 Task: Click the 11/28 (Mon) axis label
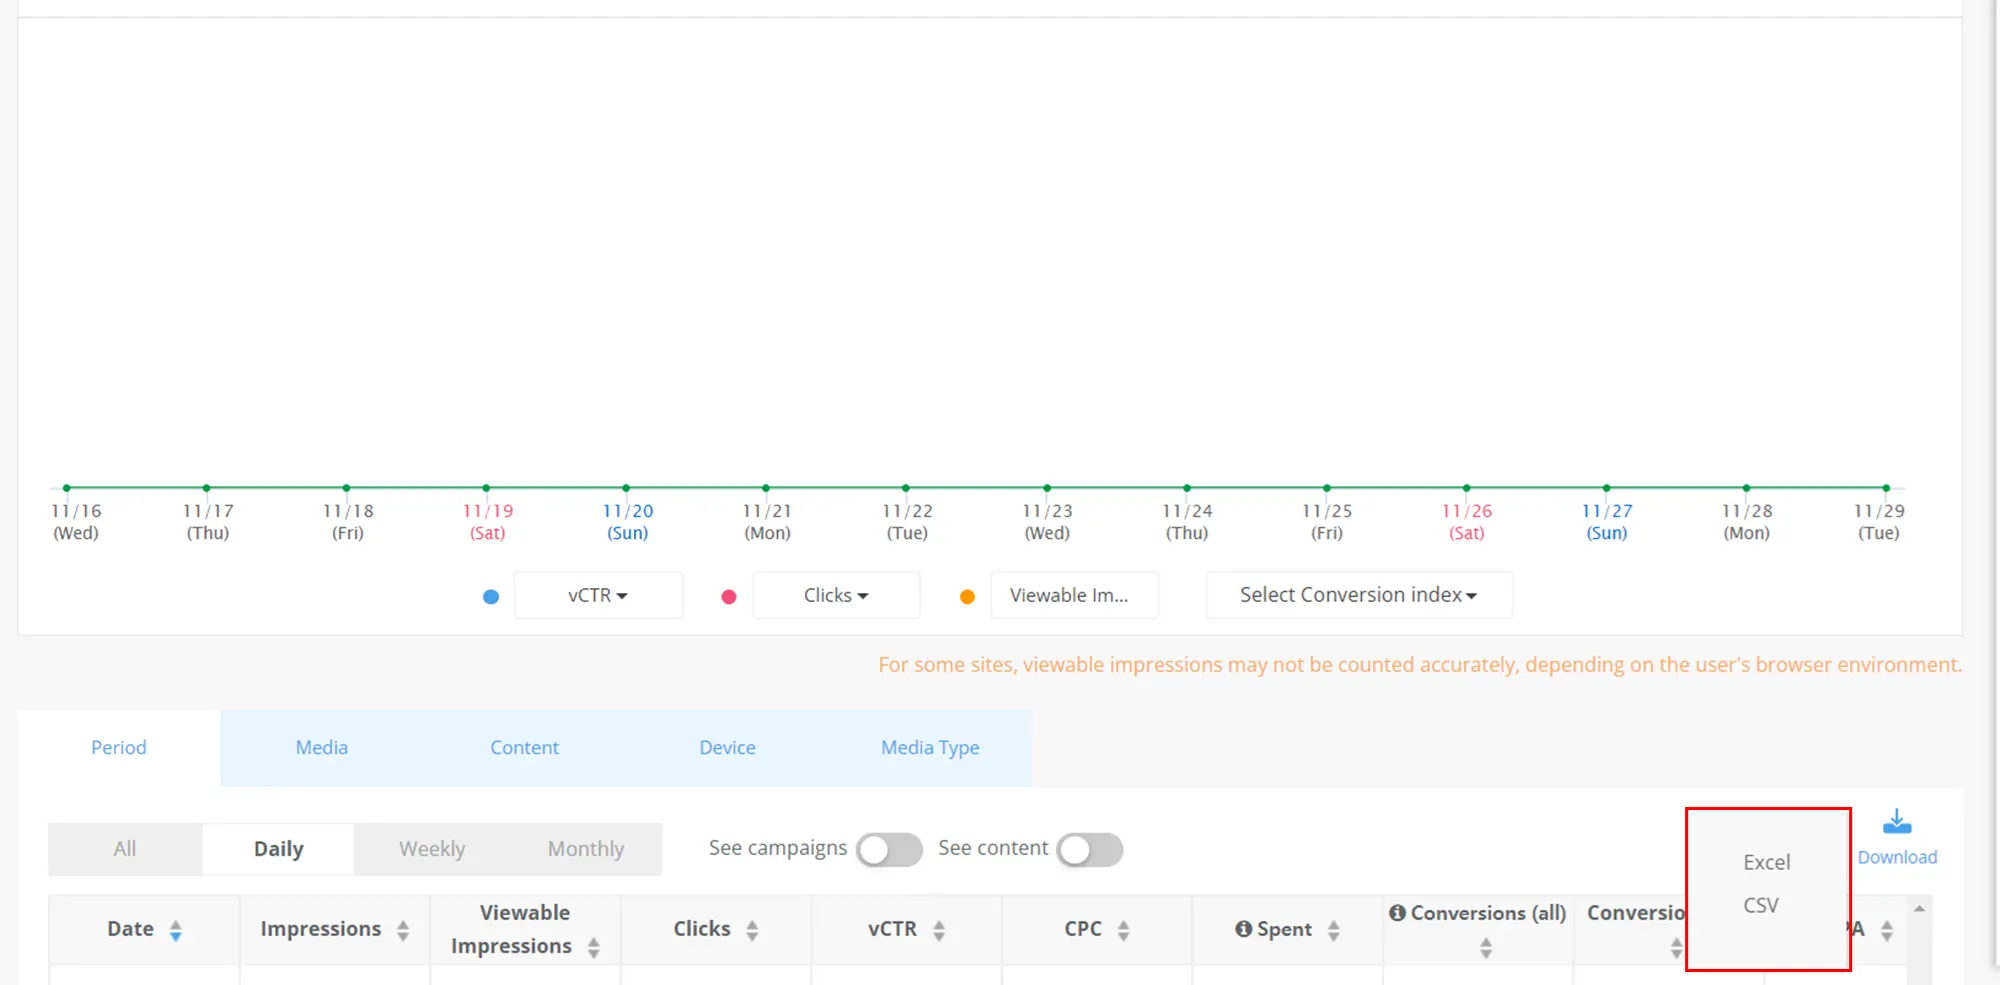pyautogui.click(x=1747, y=521)
